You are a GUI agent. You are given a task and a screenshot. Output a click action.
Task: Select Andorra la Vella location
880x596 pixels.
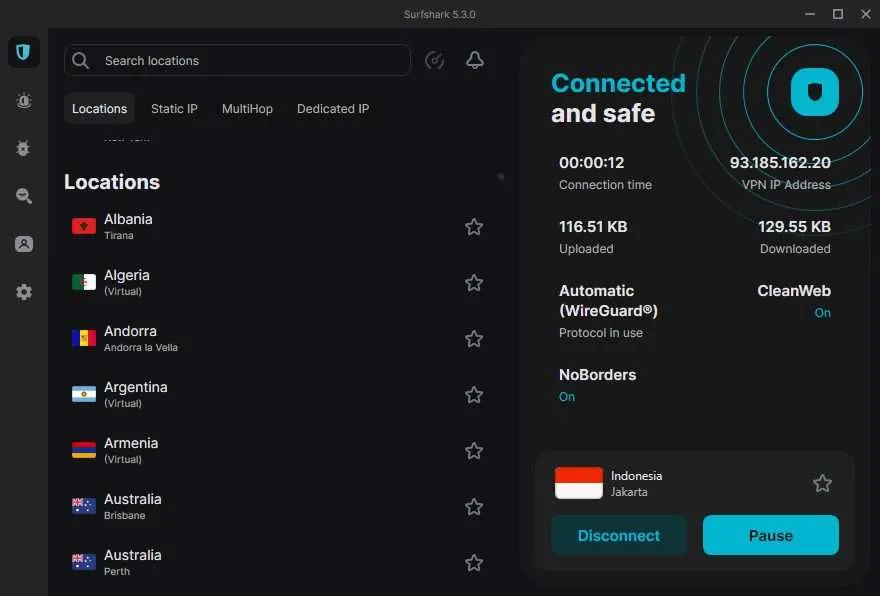click(x=278, y=339)
